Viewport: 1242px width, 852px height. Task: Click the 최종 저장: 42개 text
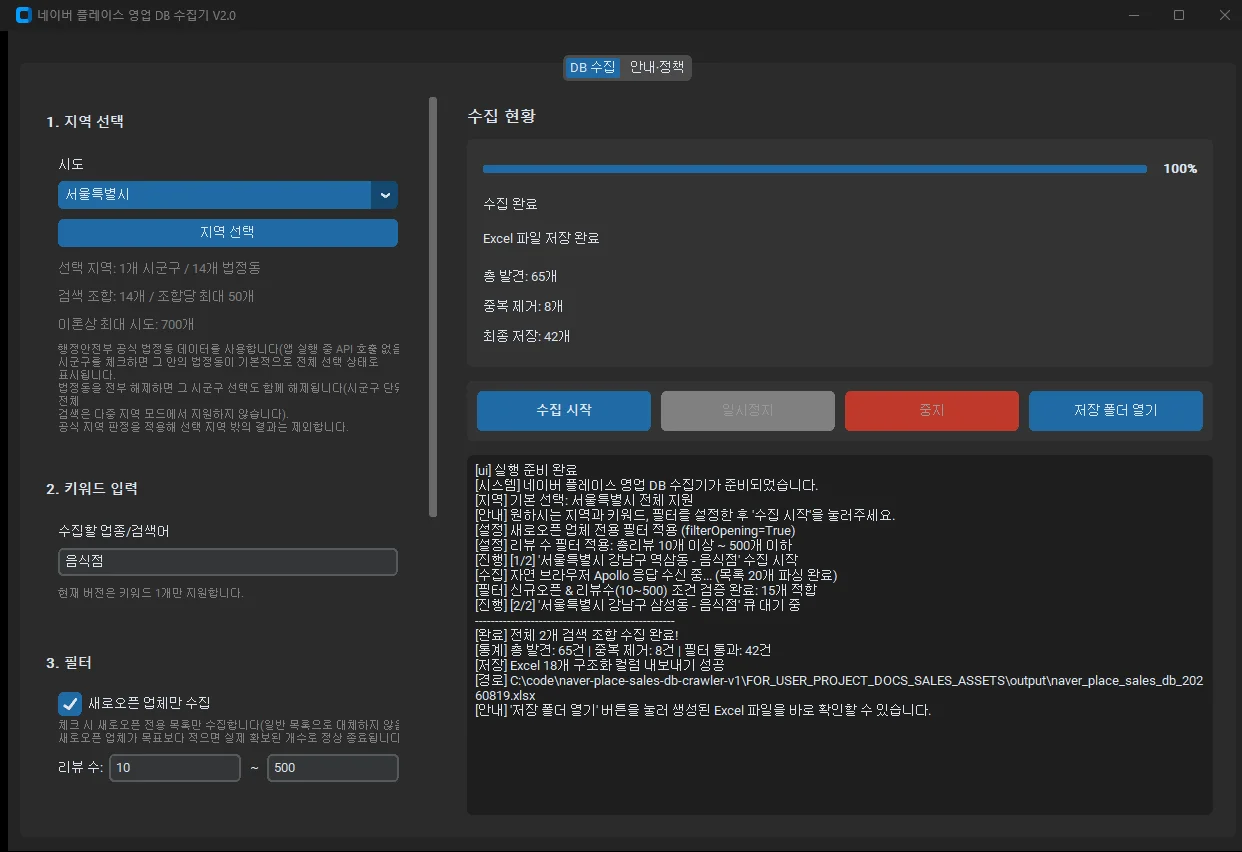(x=526, y=336)
